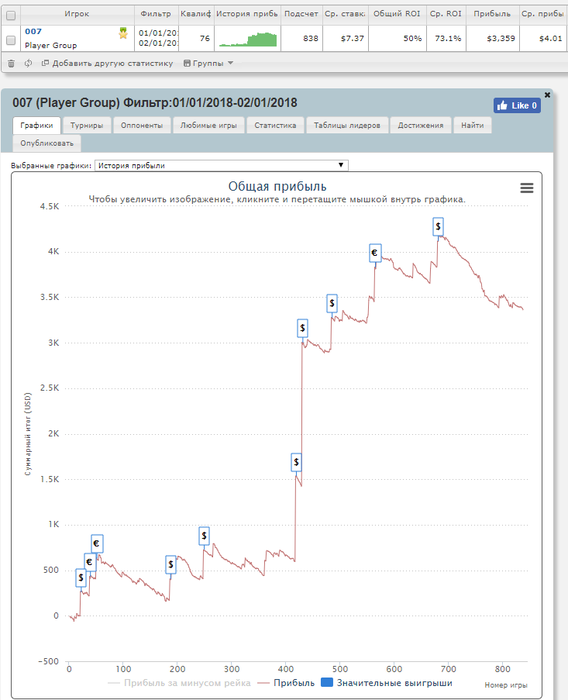Open the 007 player link

point(33,31)
